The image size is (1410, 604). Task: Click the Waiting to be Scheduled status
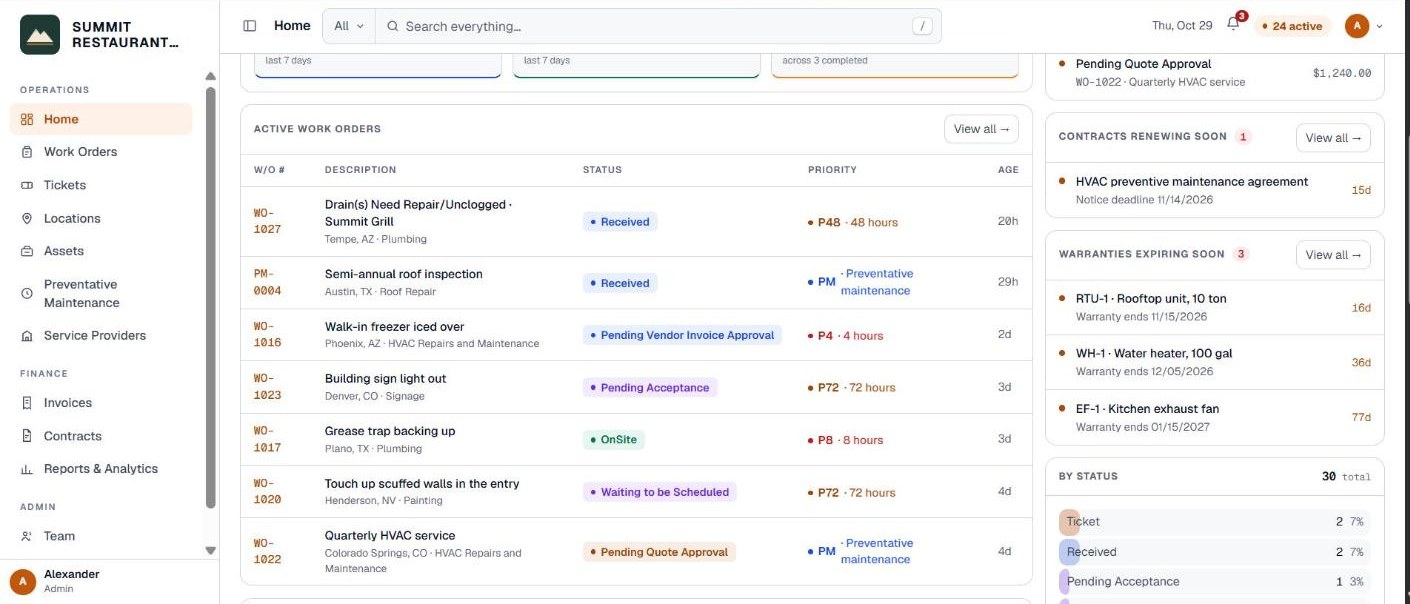[x=660, y=492]
